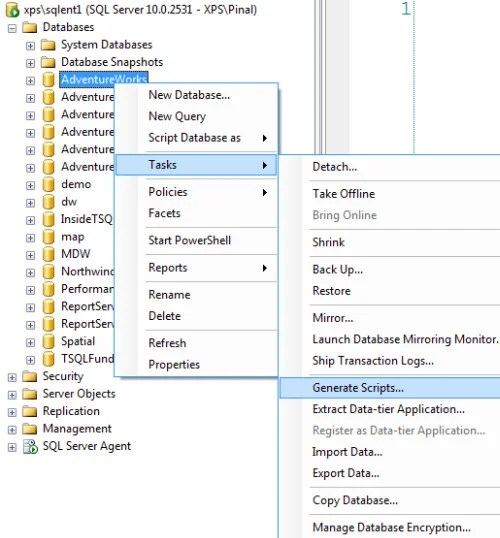Click Generate Scripts... menu item
Viewport: 500px width, 538px height.
[x=390, y=388]
